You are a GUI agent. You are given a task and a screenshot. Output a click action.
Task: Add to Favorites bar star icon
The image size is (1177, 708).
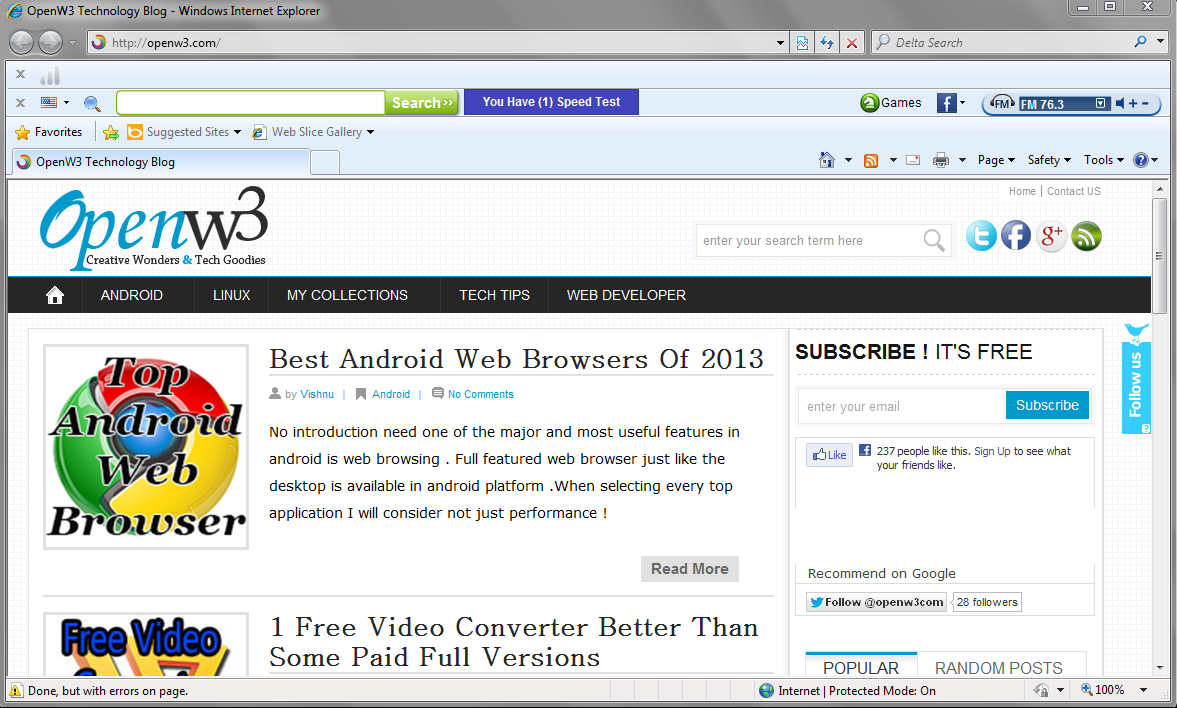111,132
